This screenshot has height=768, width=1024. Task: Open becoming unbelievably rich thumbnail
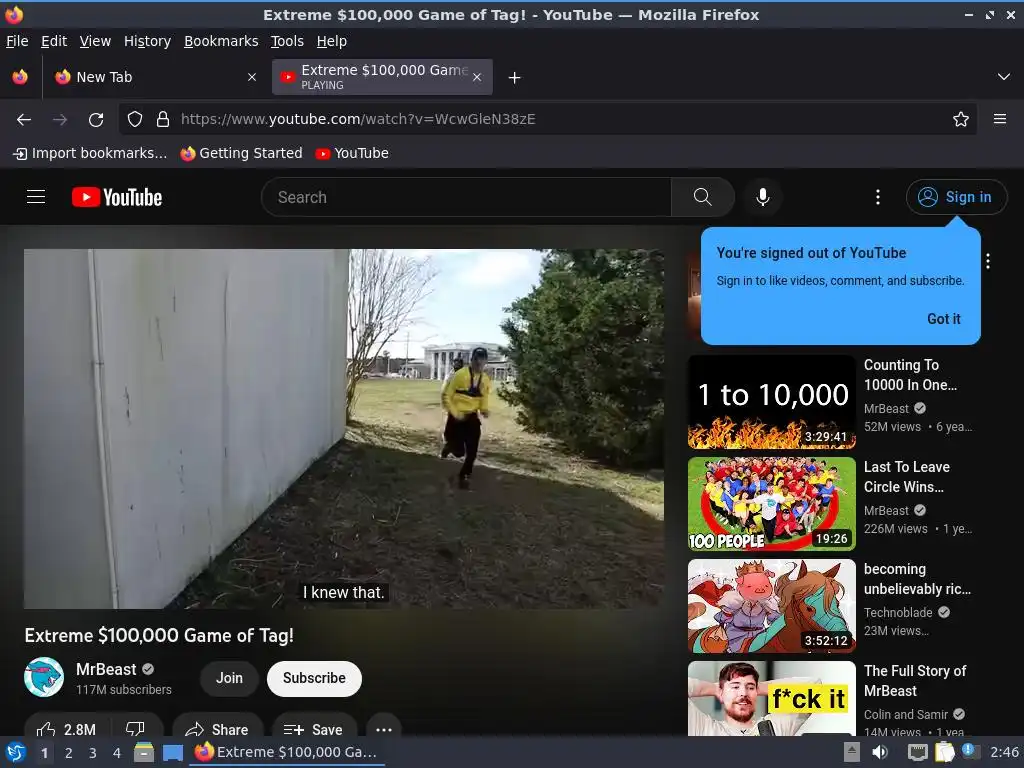pos(771,605)
